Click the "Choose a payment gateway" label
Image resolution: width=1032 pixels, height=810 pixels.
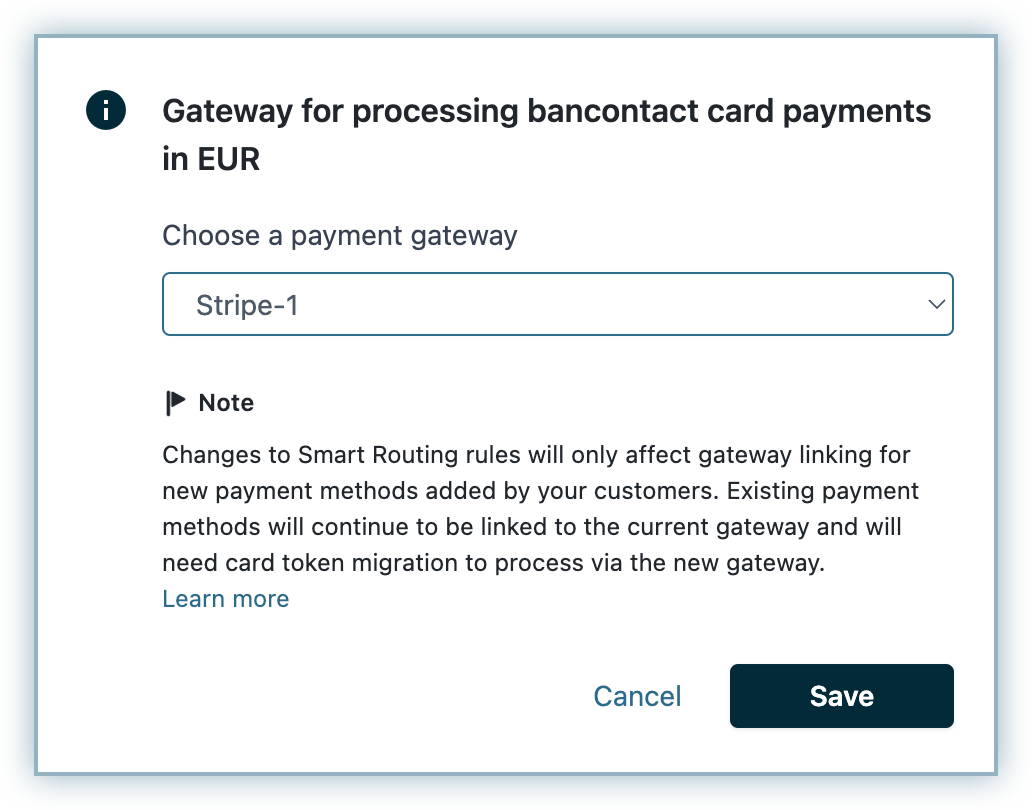(x=340, y=236)
